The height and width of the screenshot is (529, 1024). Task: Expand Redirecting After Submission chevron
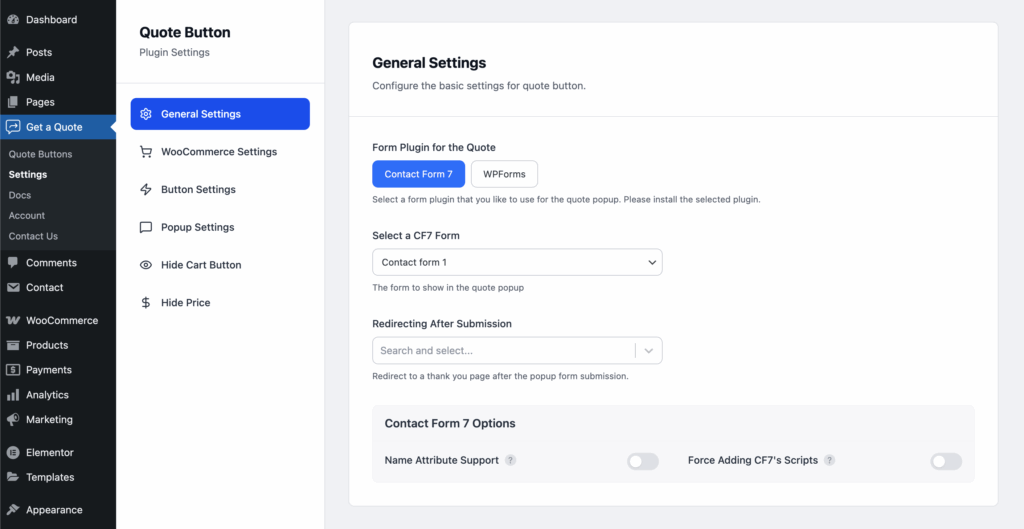[649, 351]
